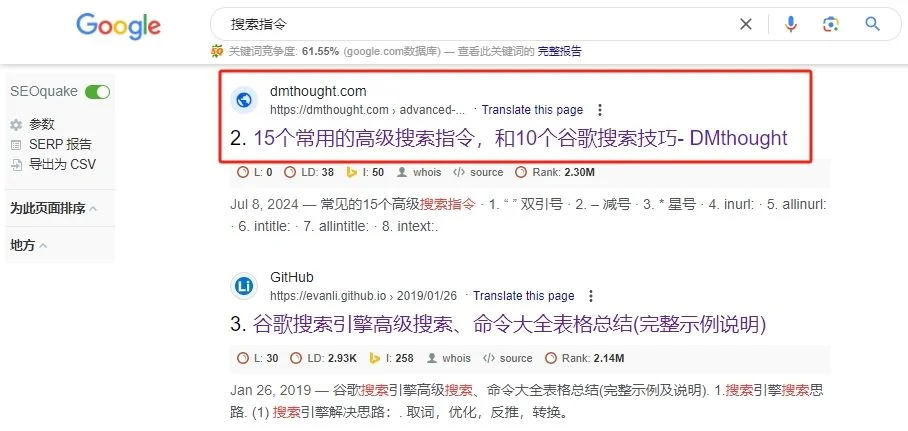The width and height of the screenshot is (908, 431).
Task: Translate this page for dmthought.com result
Action: (x=532, y=109)
